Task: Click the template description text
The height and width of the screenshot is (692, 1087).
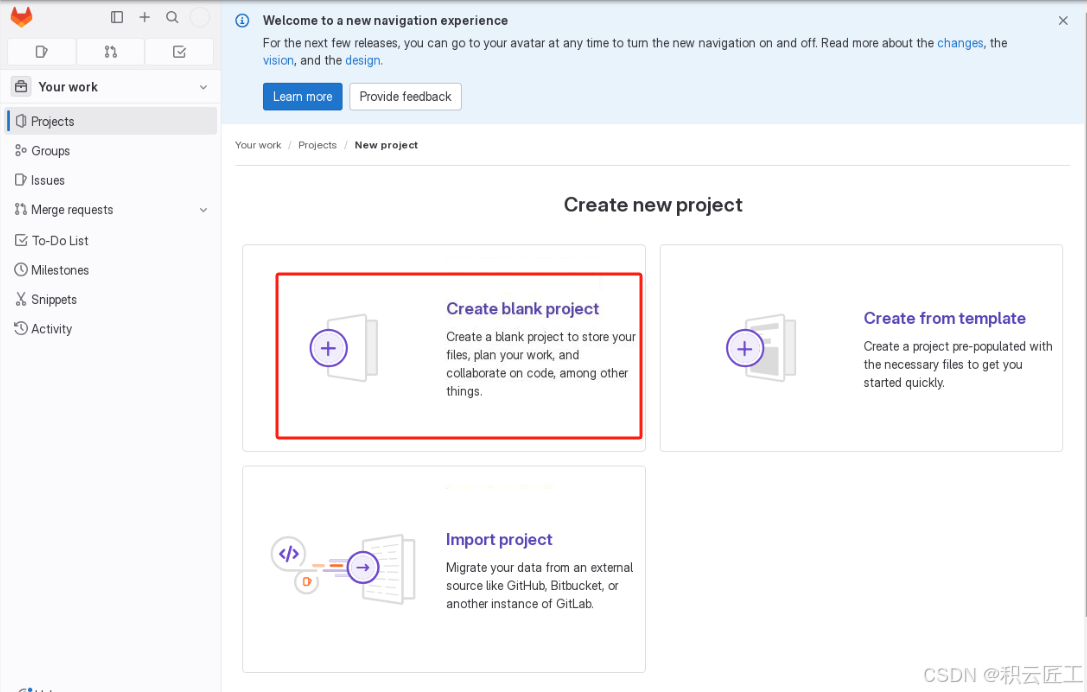Action: (957, 364)
